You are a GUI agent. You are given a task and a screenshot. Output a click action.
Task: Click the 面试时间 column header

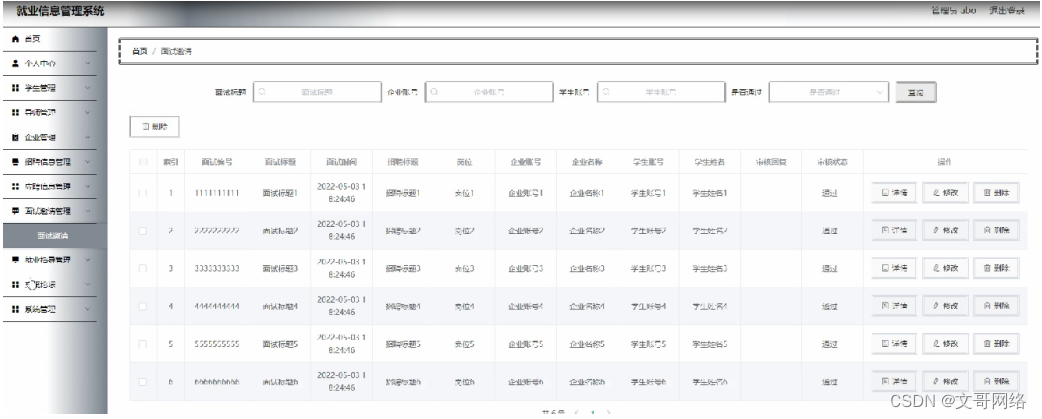tap(342, 161)
